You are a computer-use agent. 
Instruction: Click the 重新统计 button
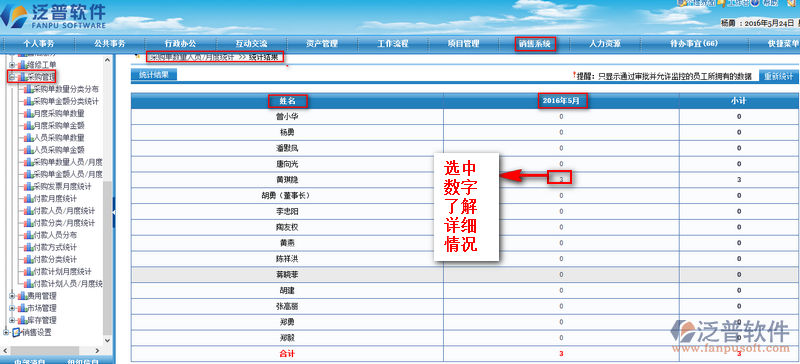point(778,77)
